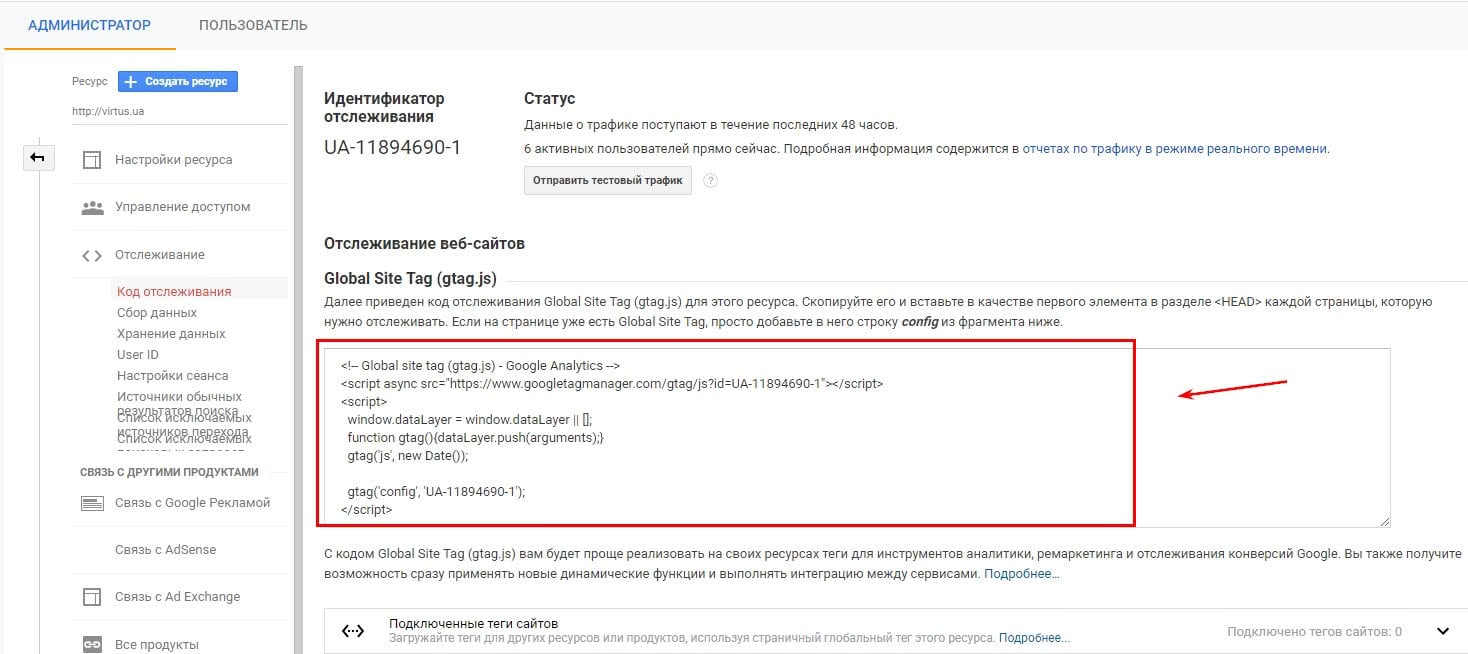The height and width of the screenshot is (654, 1468).
Task: Click the help question mark icon
Action: (711, 181)
